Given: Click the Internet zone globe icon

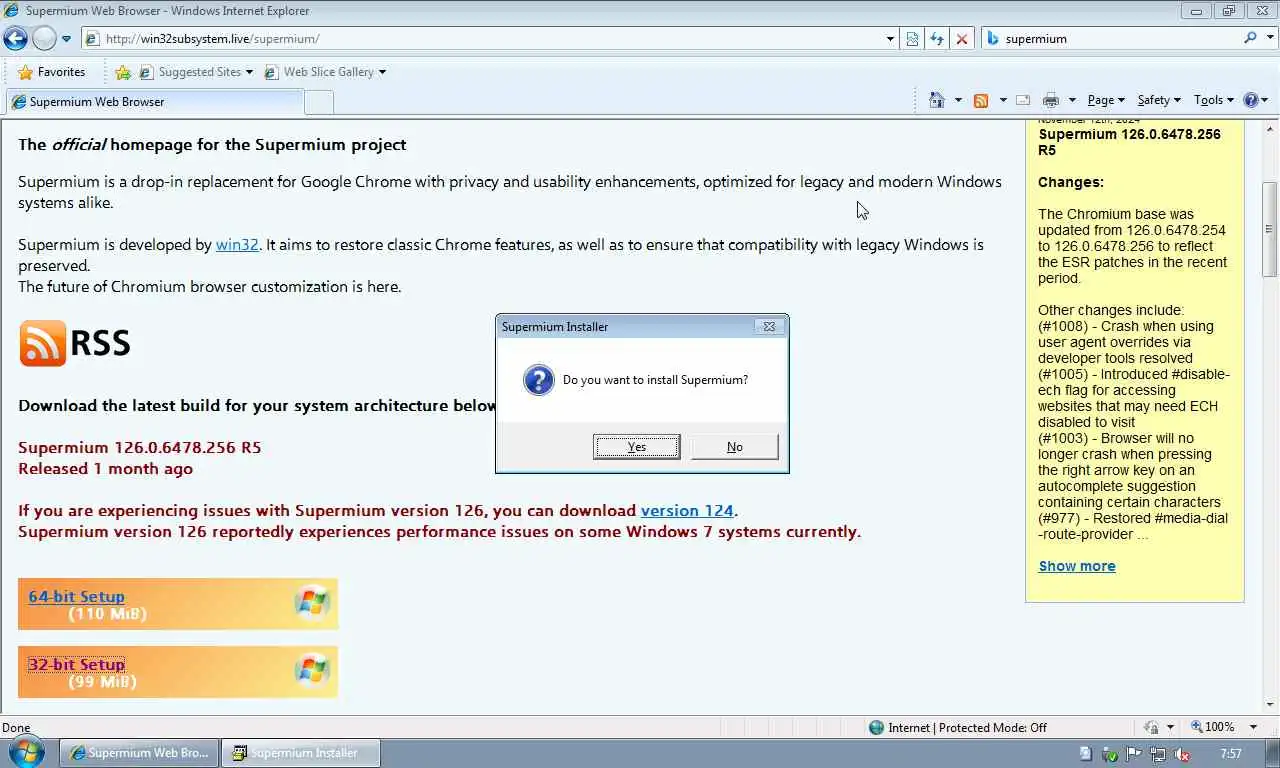Looking at the screenshot, I should coord(877,727).
